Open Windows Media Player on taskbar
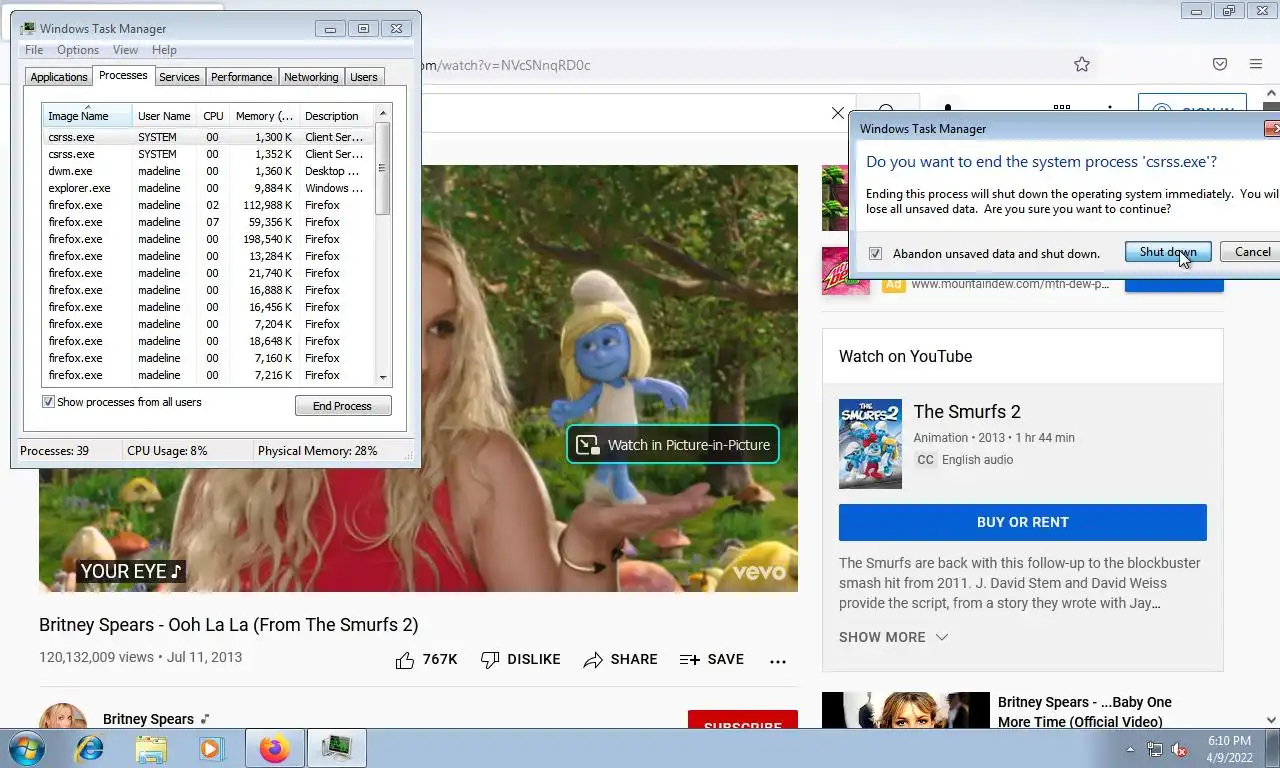 click(x=211, y=748)
